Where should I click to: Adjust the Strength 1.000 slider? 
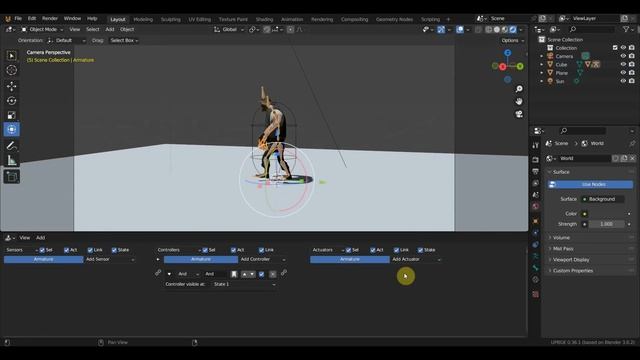[x=607, y=224]
